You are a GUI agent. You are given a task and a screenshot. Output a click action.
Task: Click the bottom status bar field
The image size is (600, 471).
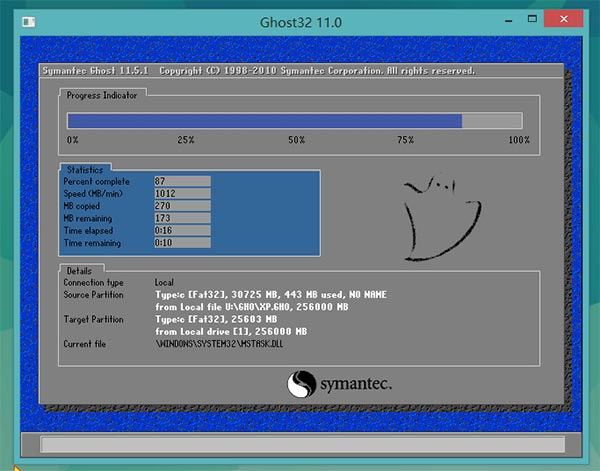[302, 445]
